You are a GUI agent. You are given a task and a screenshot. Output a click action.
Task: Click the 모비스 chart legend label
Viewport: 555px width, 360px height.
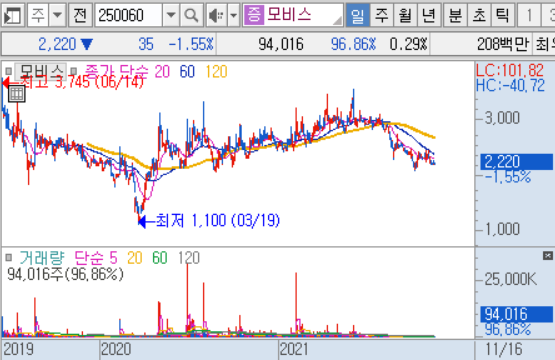(41, 72)
